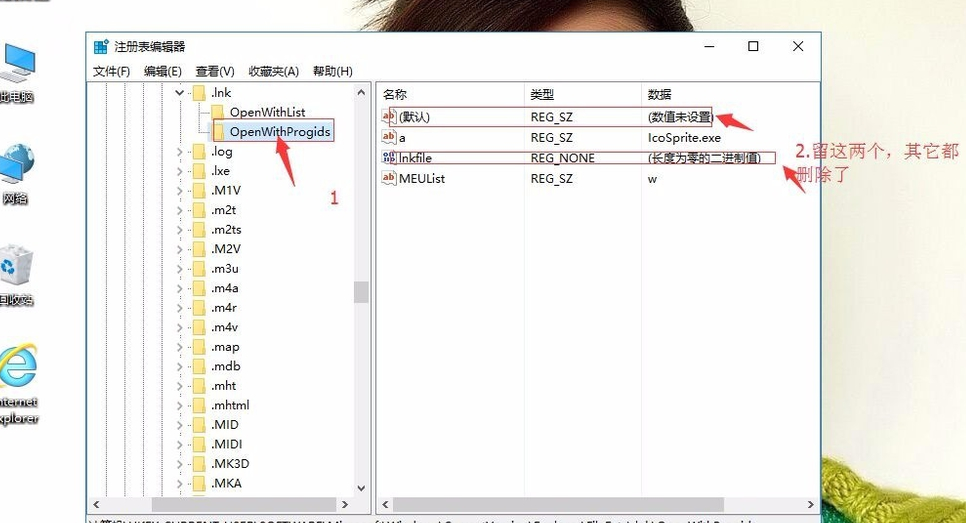Click the .mht folder icon

(199, 386)
